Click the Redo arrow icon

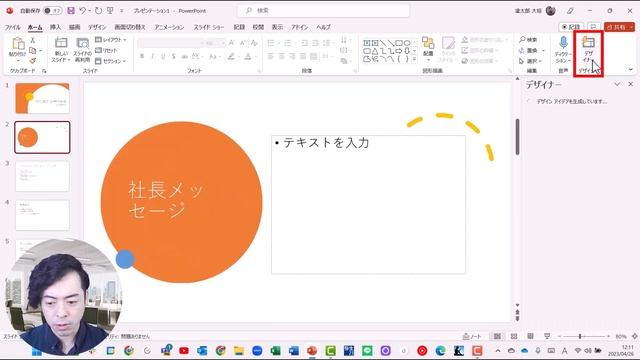pyautogui.click(x=98, y=11)
